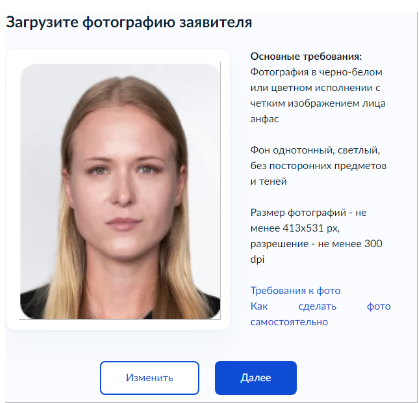419x403 pixels.
Task: Click the Размер фотографий requirement paragraph
Action: [x=316, y=236]
